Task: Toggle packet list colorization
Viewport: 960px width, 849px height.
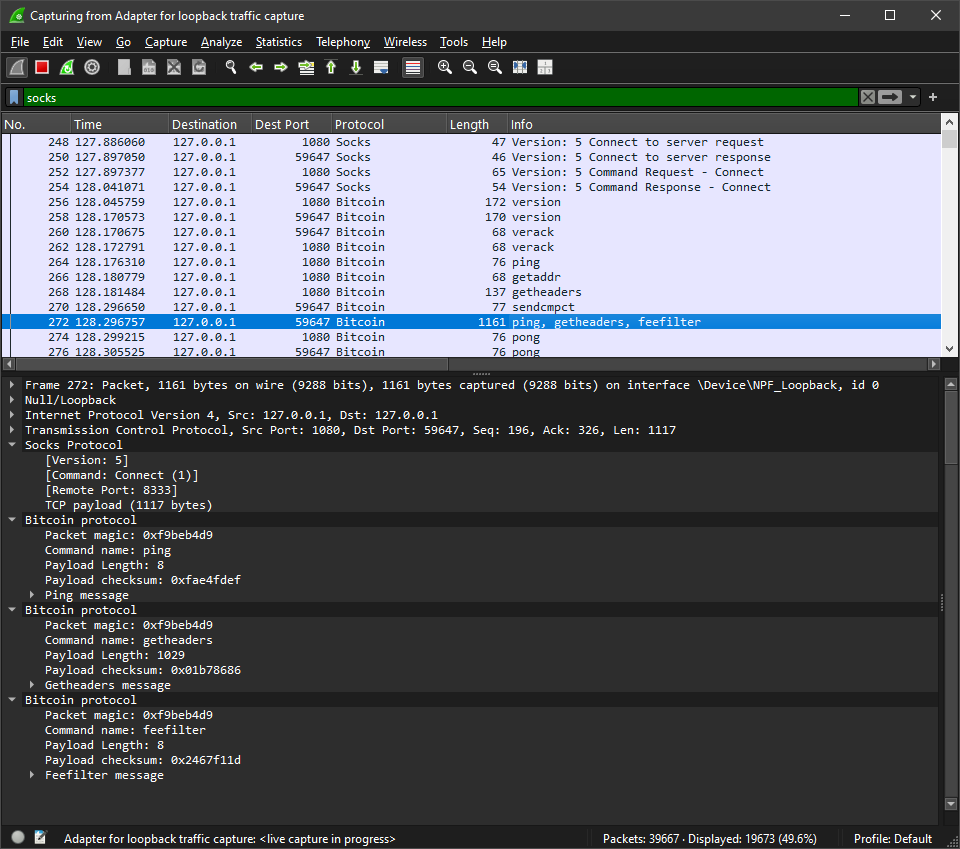Action: point(413,67)
